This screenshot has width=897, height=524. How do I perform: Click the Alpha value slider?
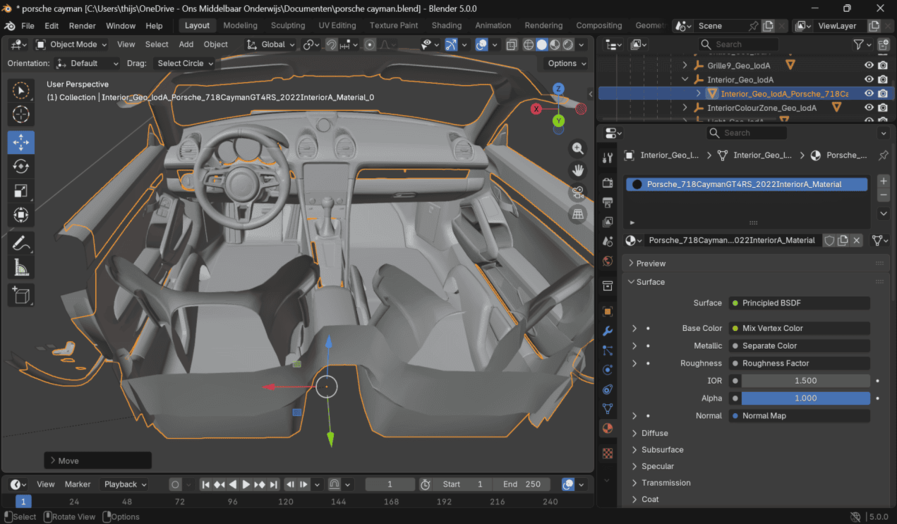[x=806, y=398]
